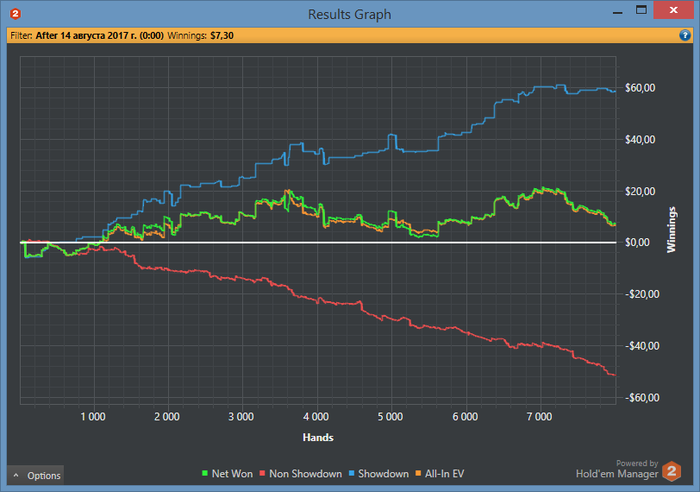Click the green Net Won color swatch
The height and width of the screenshot is (492, 700).
click(205, 474)
